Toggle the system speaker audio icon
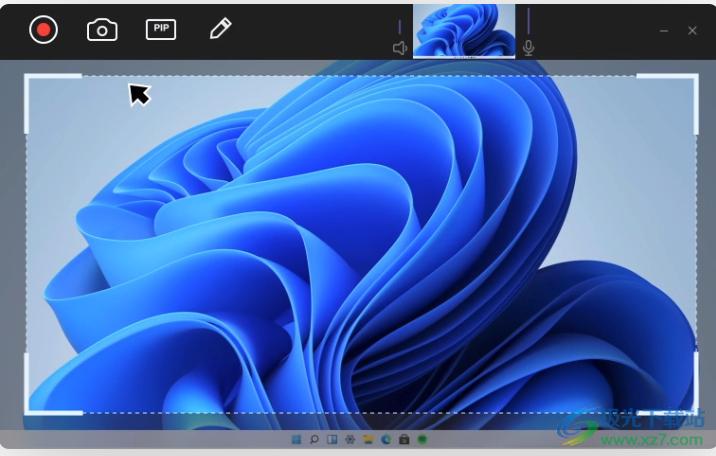 [x=400, y=48]
